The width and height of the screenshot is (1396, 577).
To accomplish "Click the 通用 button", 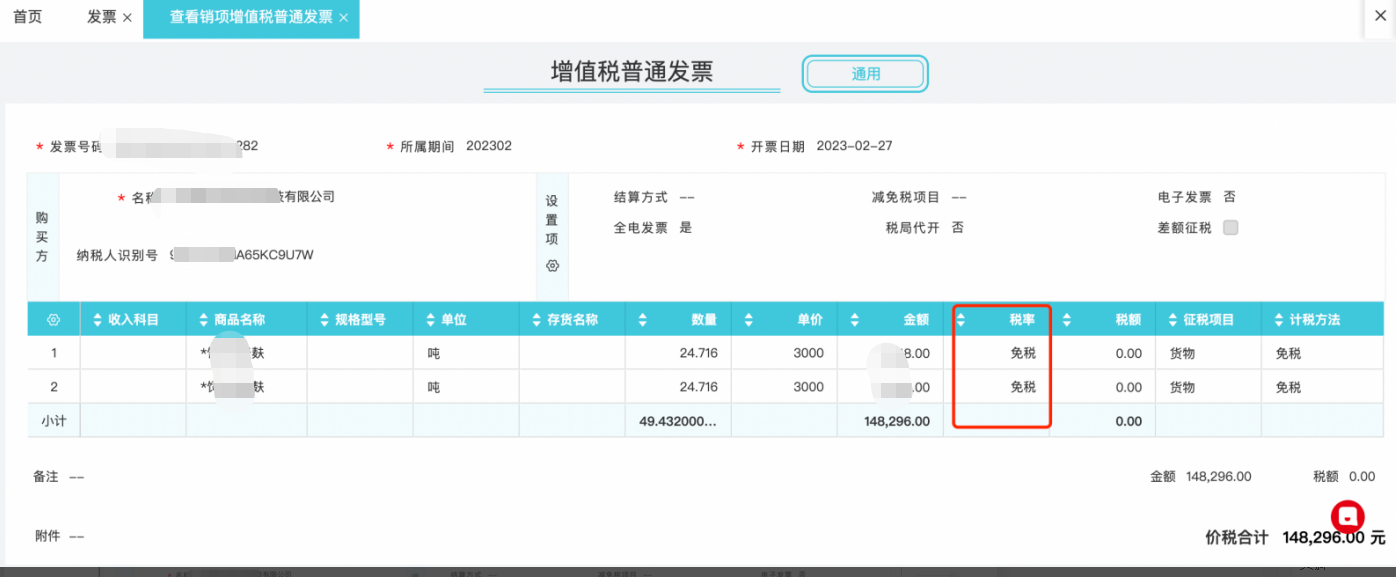I will coord(865,74).
